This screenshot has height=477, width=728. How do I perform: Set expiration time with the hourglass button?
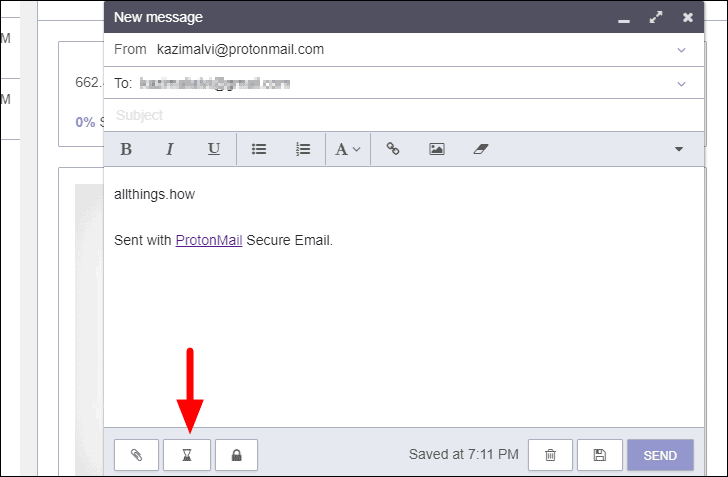click(187, 455)
